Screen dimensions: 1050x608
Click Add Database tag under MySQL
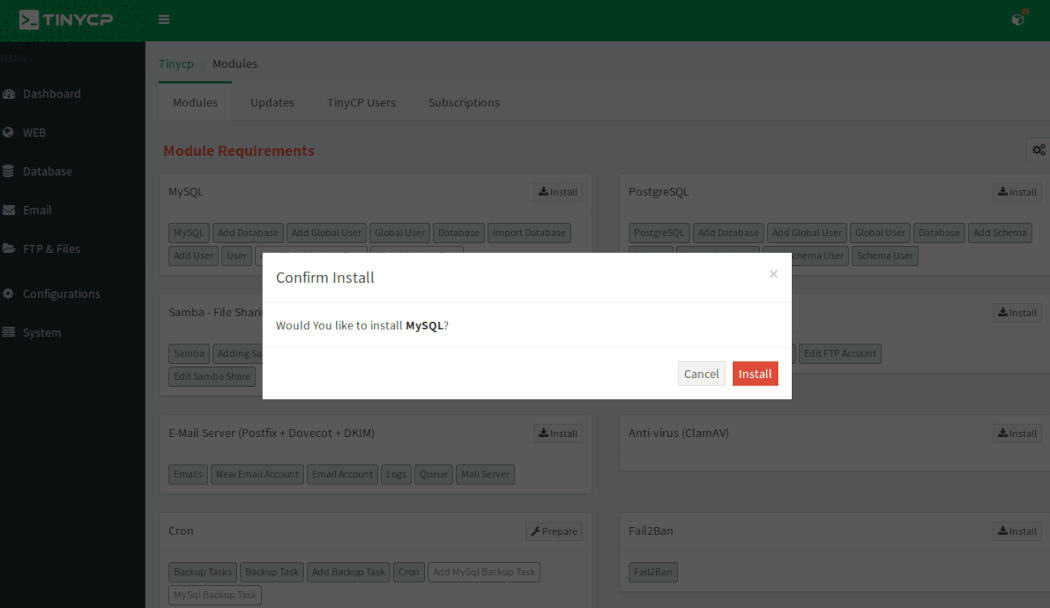[x=248, y=233]
